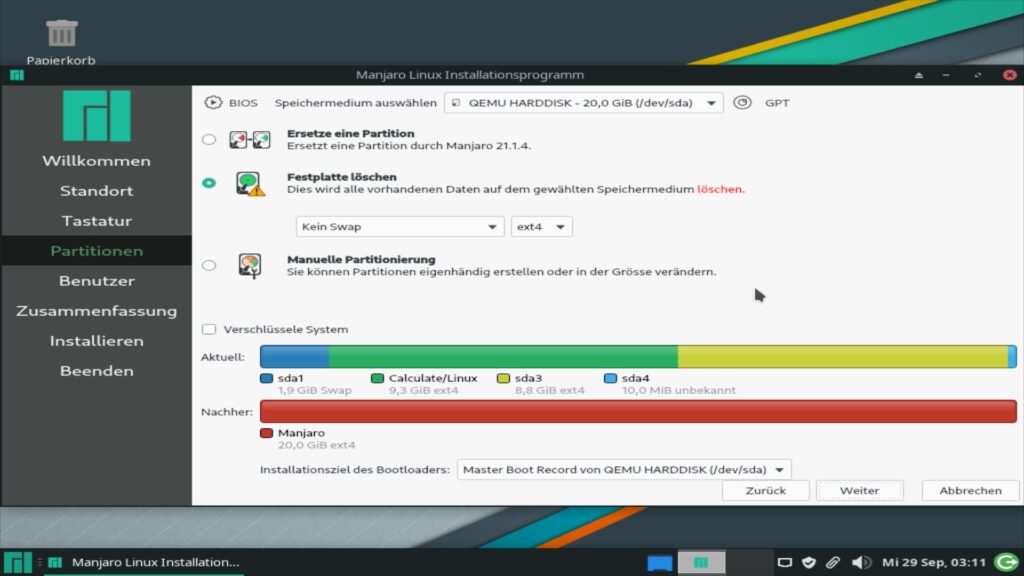
Task: Click the sda1 blue segment in Aktuell bar
Action: pyautogui.click(x=295, y=357)
